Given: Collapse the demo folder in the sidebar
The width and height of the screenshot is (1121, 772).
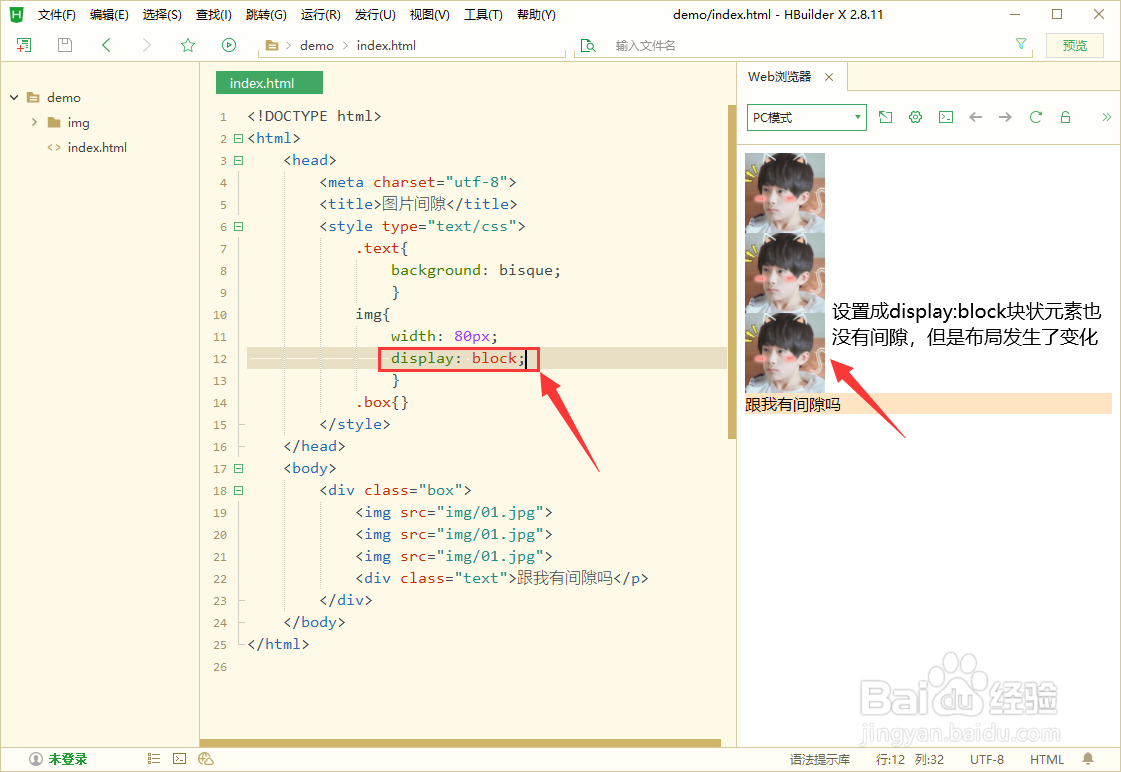Looking at the screenshot, I should [14, 97].
